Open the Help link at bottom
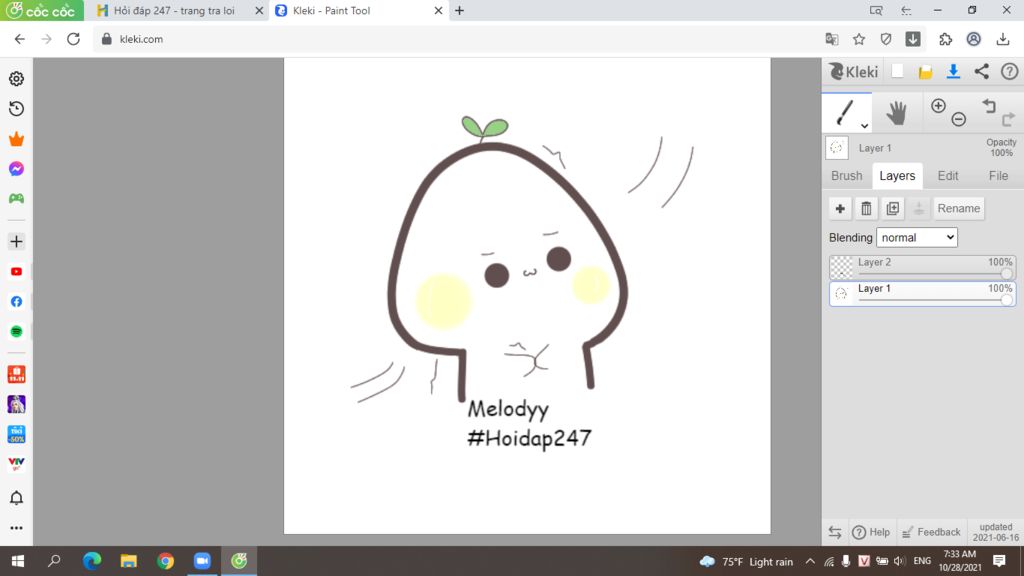Image resolution: width=1024 pixels, height=576 pixels. click(x=871, y=532)
